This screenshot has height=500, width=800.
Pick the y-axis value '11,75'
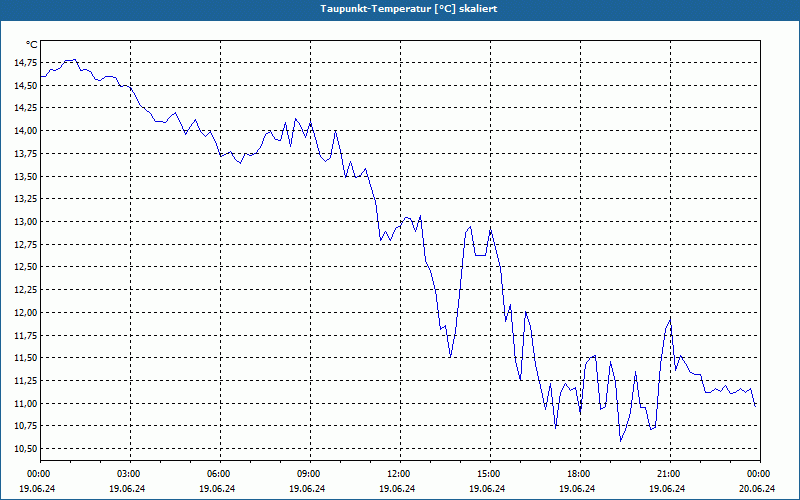click(26, 336)
